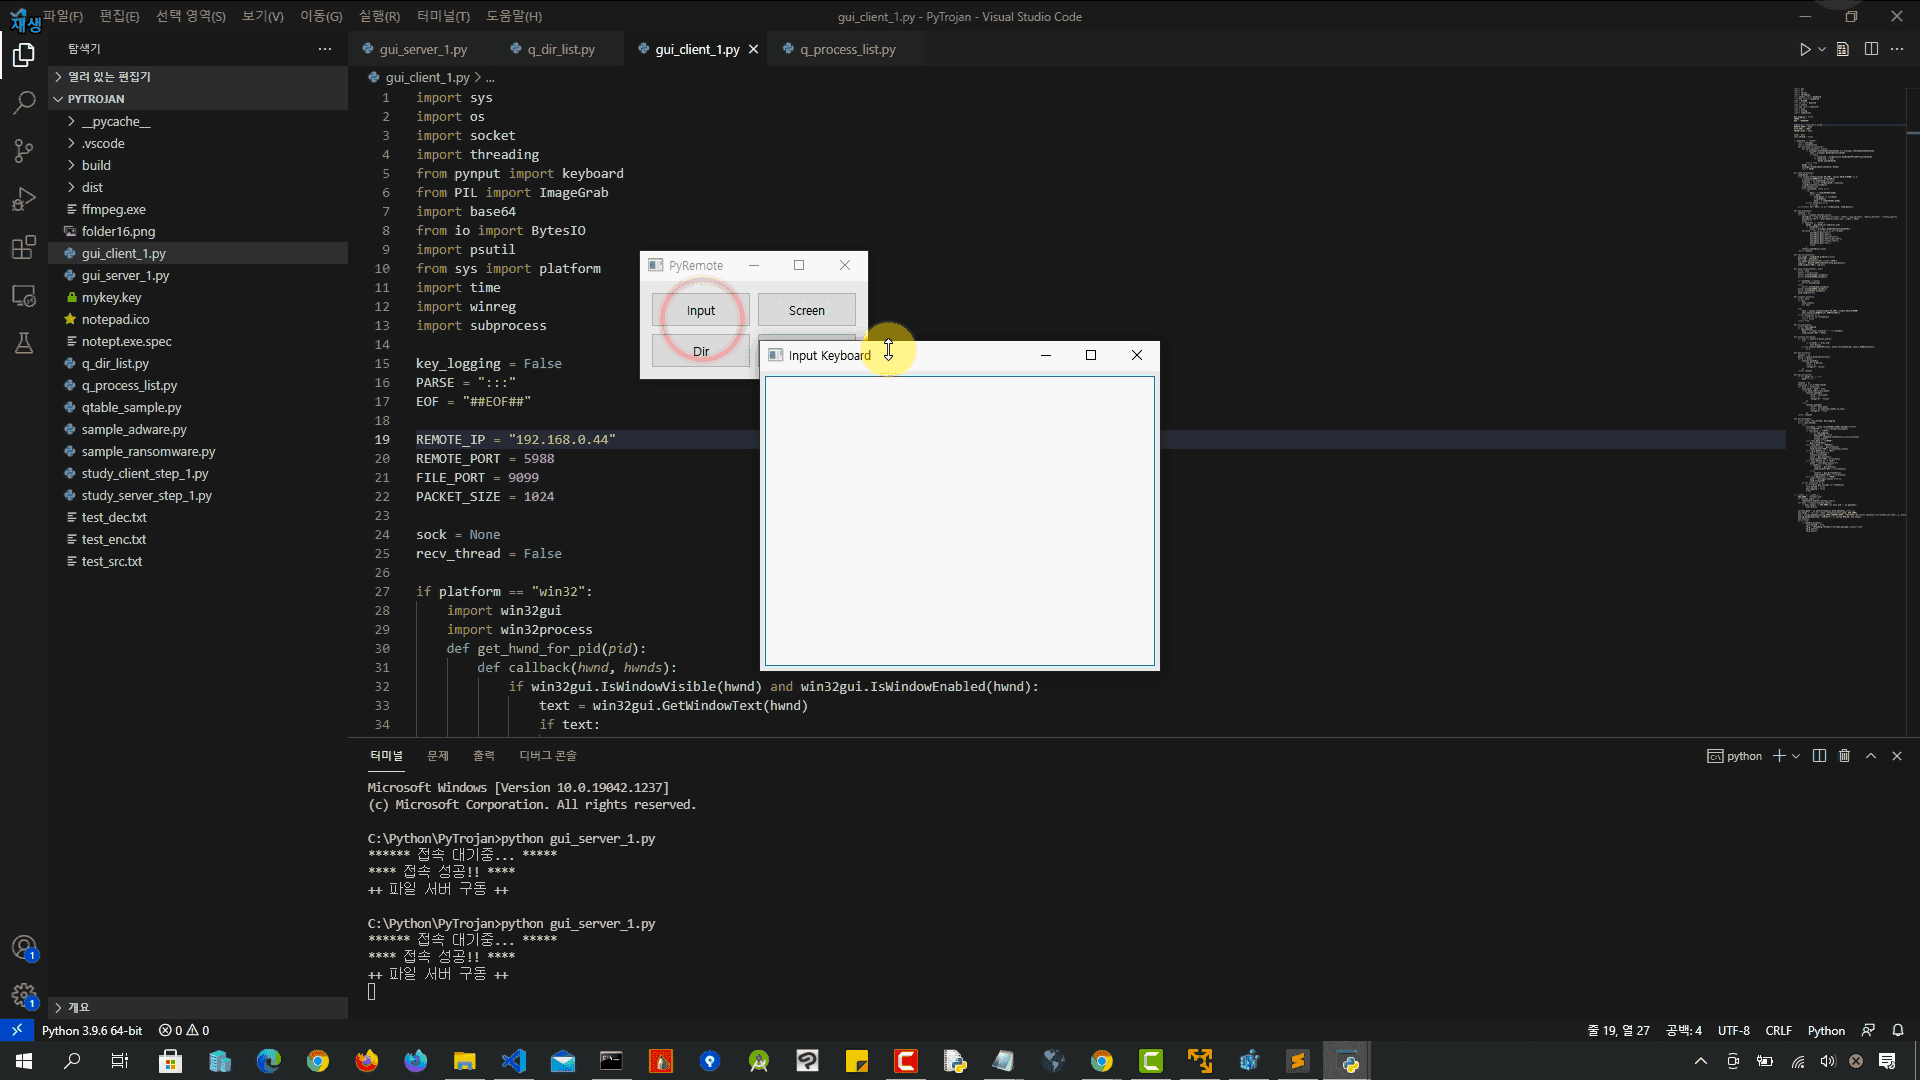Open Extensions view icon
This screenshot has height=1080, width=1920.
pos(24,247)
